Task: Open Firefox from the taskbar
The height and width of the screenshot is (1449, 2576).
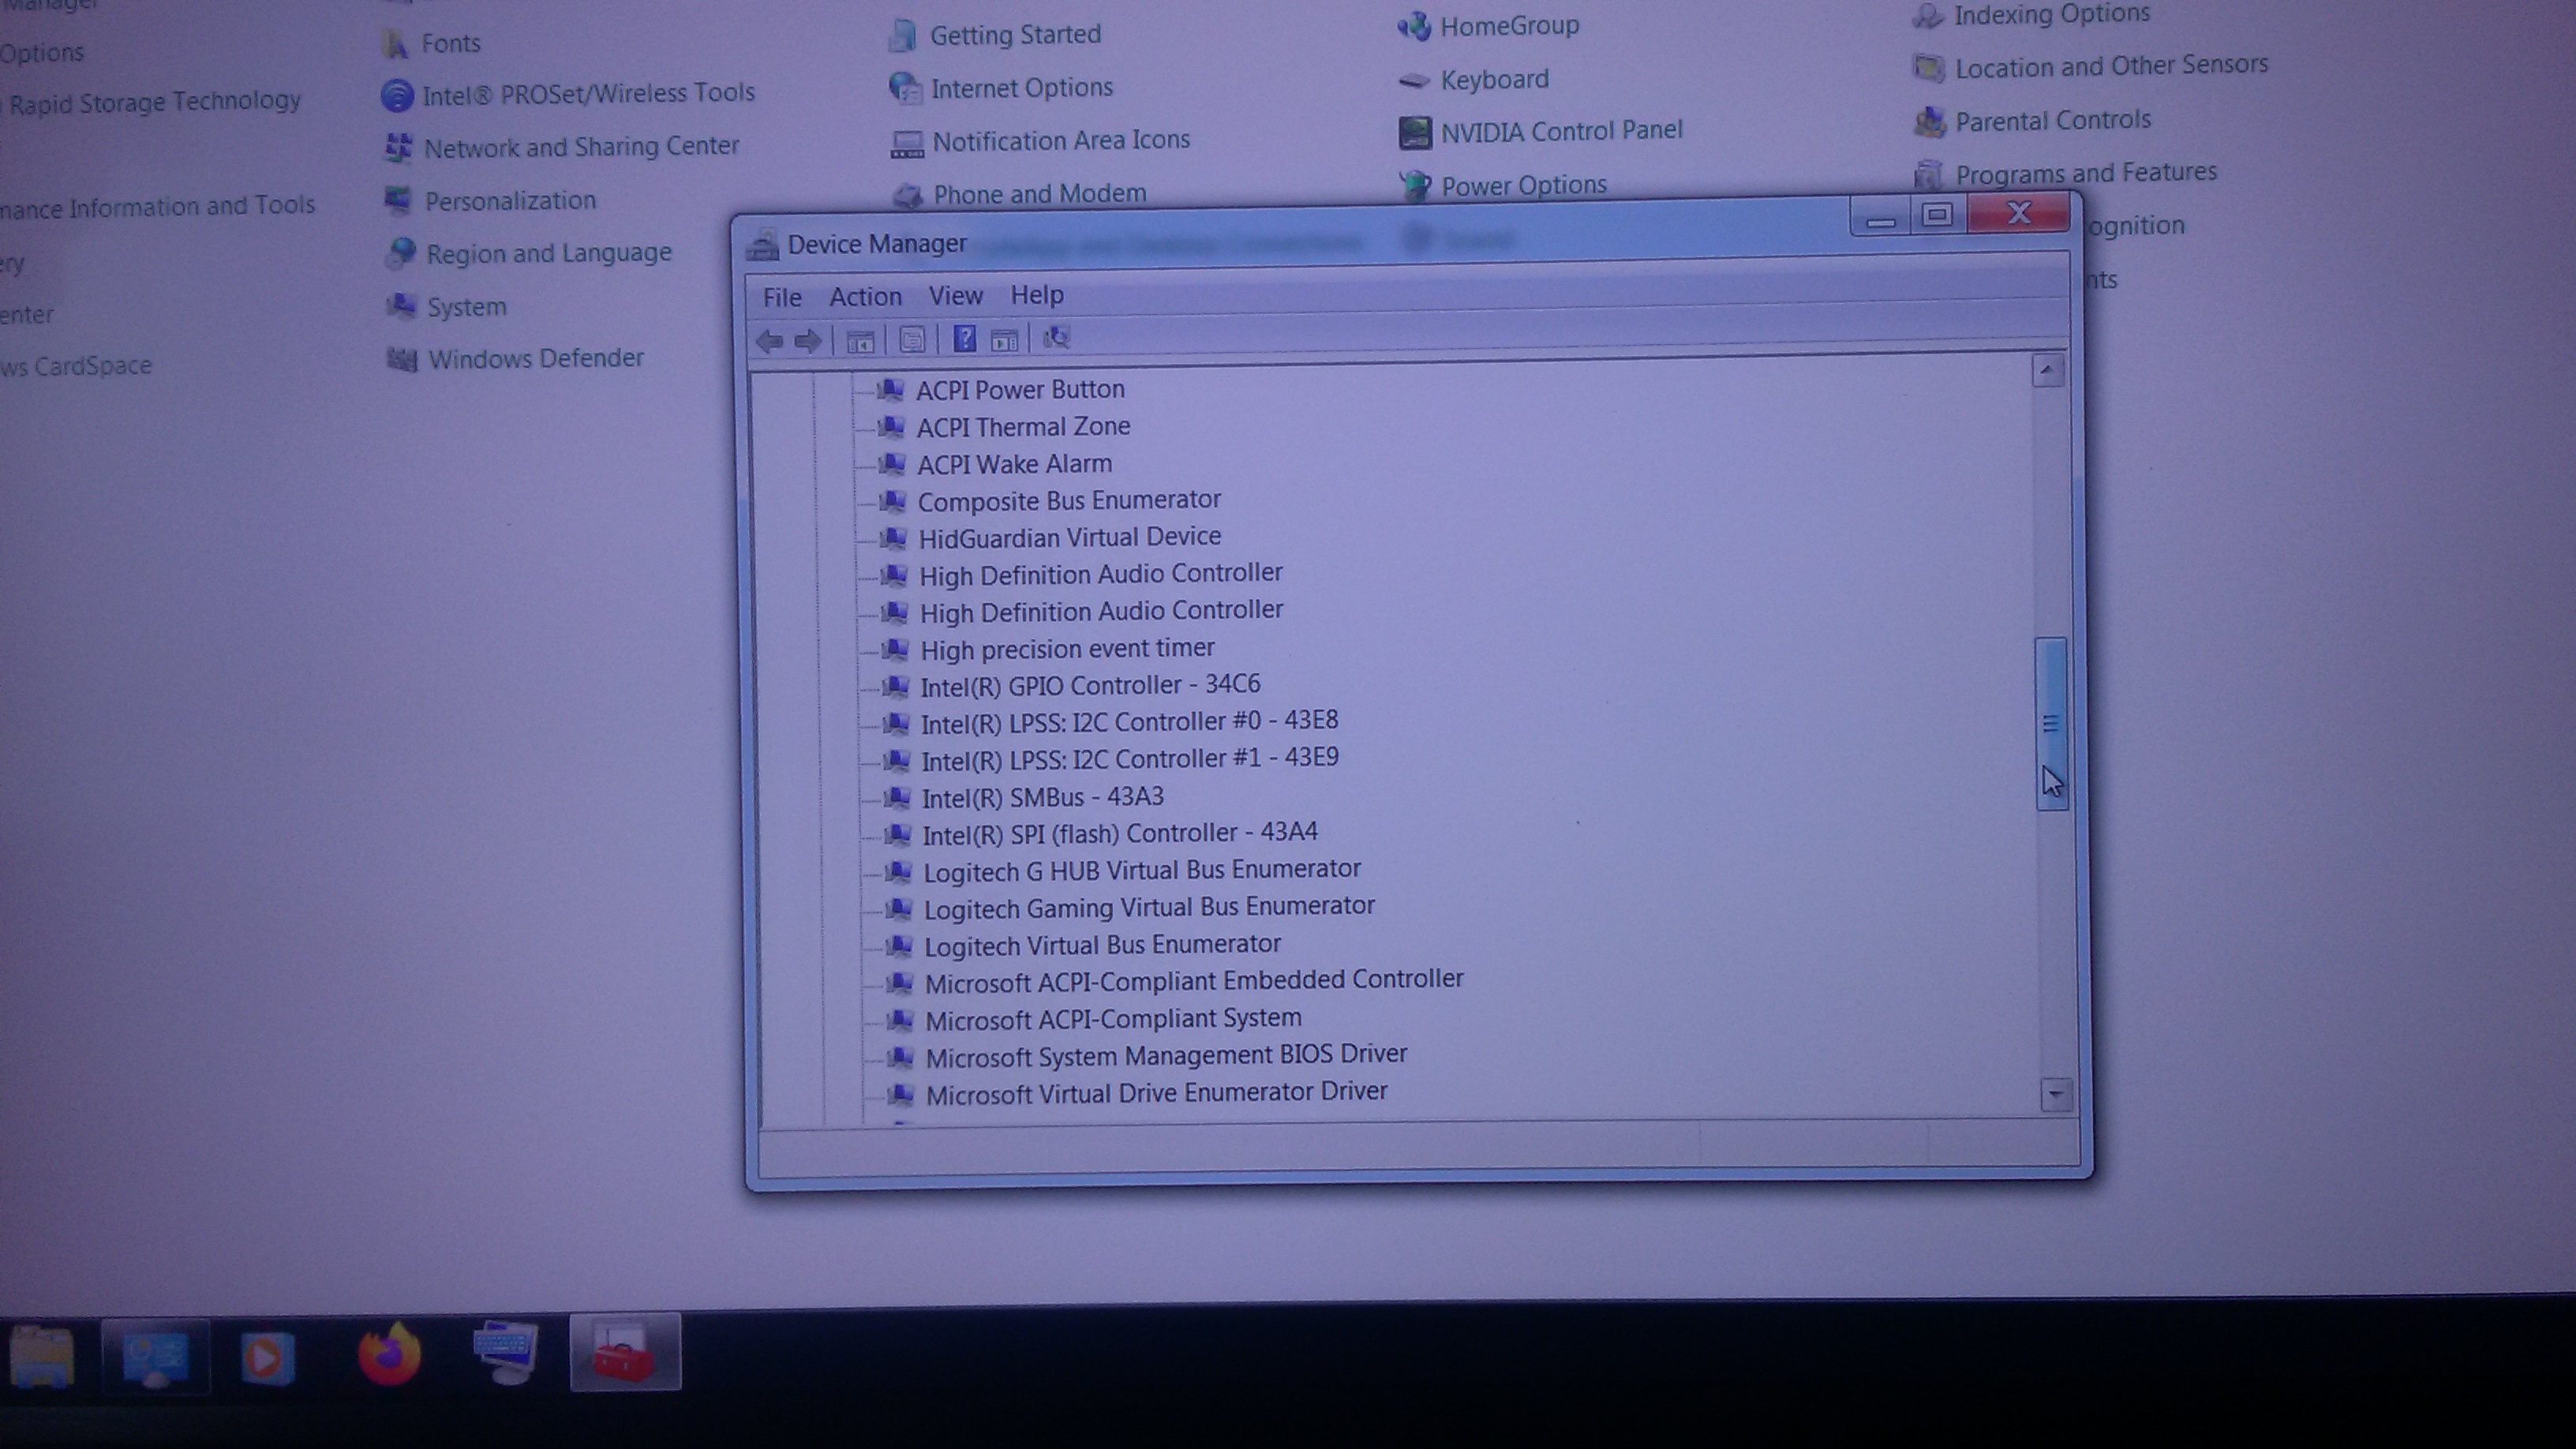Action: [389, 1354]
